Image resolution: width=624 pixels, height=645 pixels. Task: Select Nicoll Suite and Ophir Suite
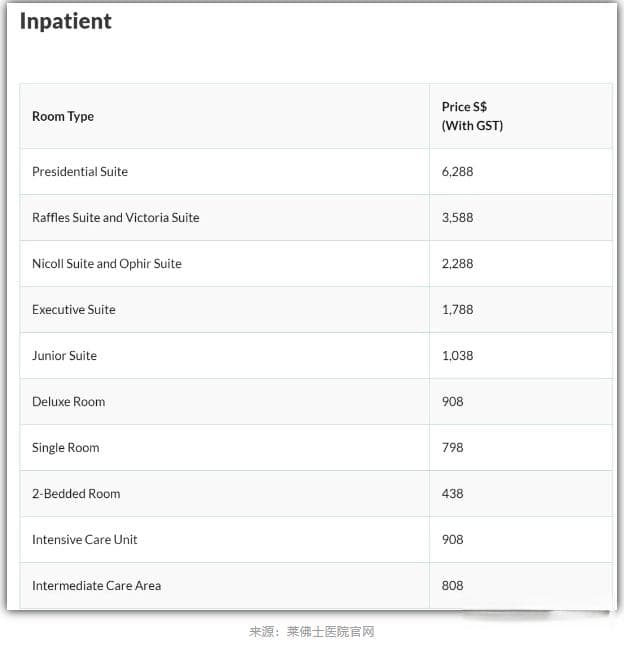107,264
